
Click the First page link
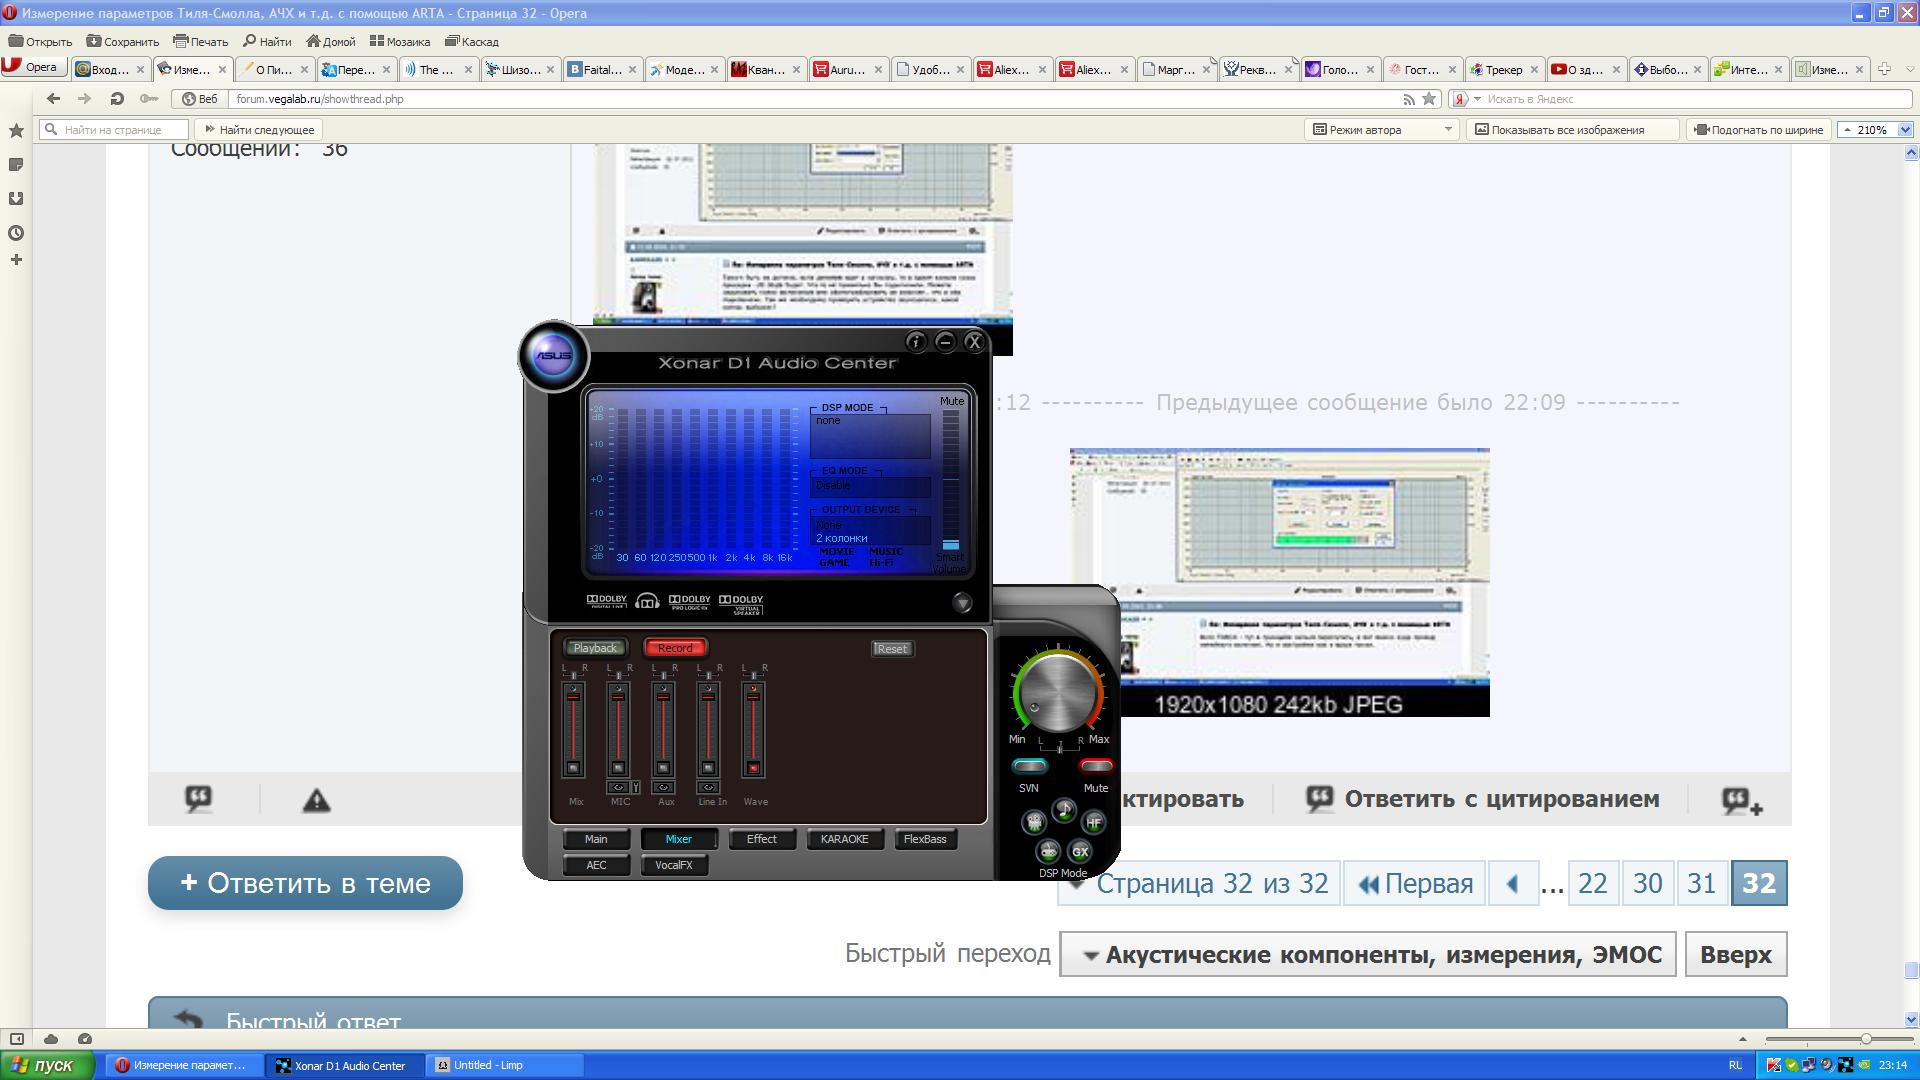point(1415,884)
